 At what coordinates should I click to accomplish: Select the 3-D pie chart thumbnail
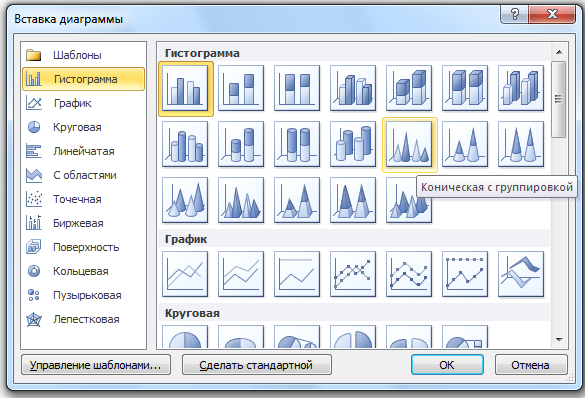click(241, 337)
